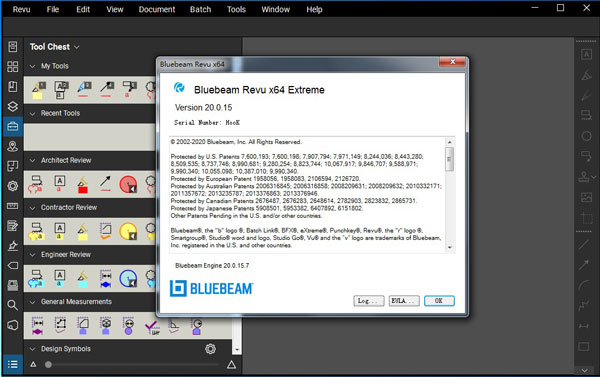The height and width of the screenshot is (377, 600).
Task: Select the Rectangle tool in right toolbar
Action: (x=584, y=346)
